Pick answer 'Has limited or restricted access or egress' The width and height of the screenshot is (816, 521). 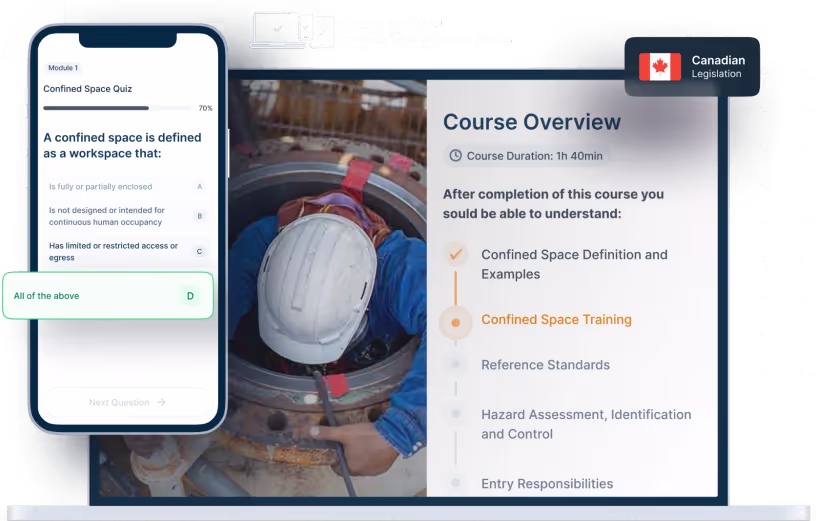pyautogui.click(x=127, y=251)
